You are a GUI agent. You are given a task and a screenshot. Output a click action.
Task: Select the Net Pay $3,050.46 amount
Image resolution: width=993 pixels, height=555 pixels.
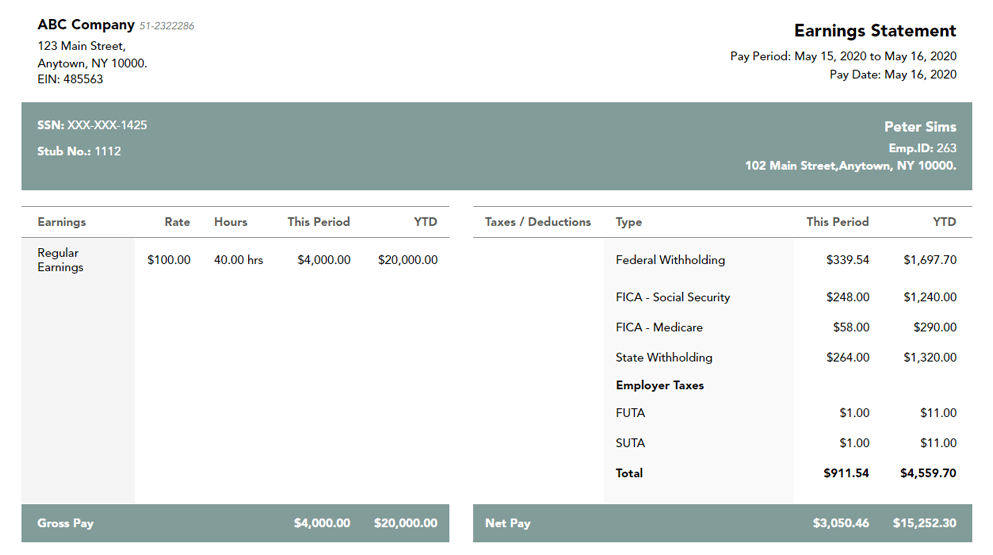[841, 523]
